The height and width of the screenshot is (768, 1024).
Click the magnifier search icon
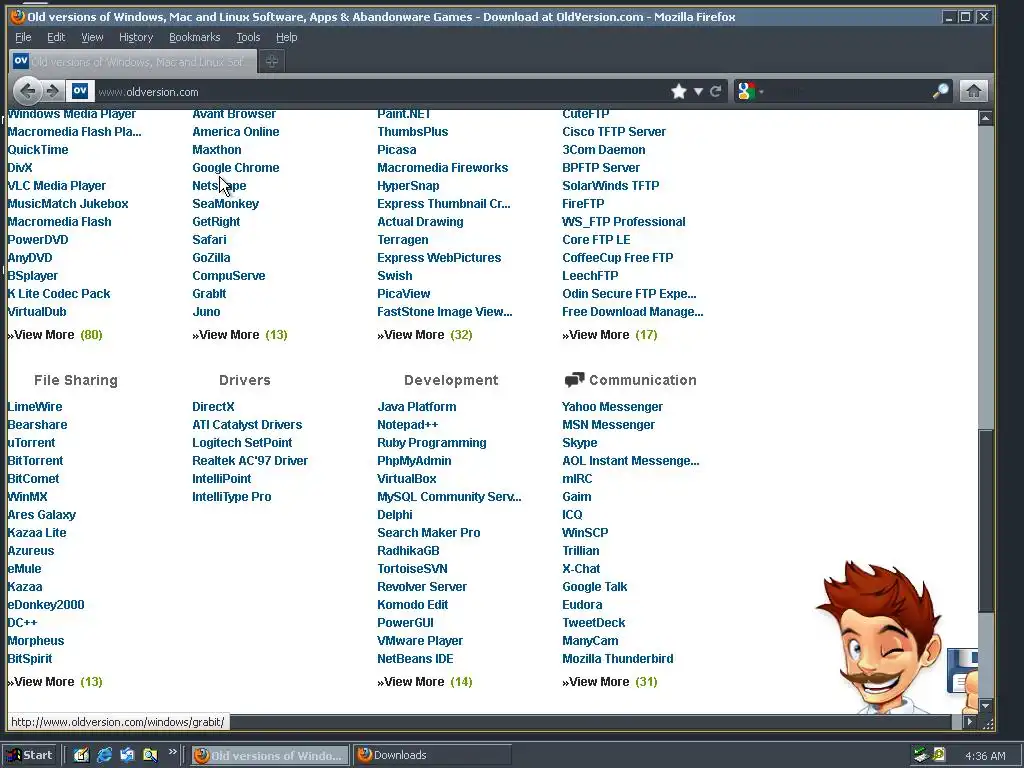pos(940,91)
